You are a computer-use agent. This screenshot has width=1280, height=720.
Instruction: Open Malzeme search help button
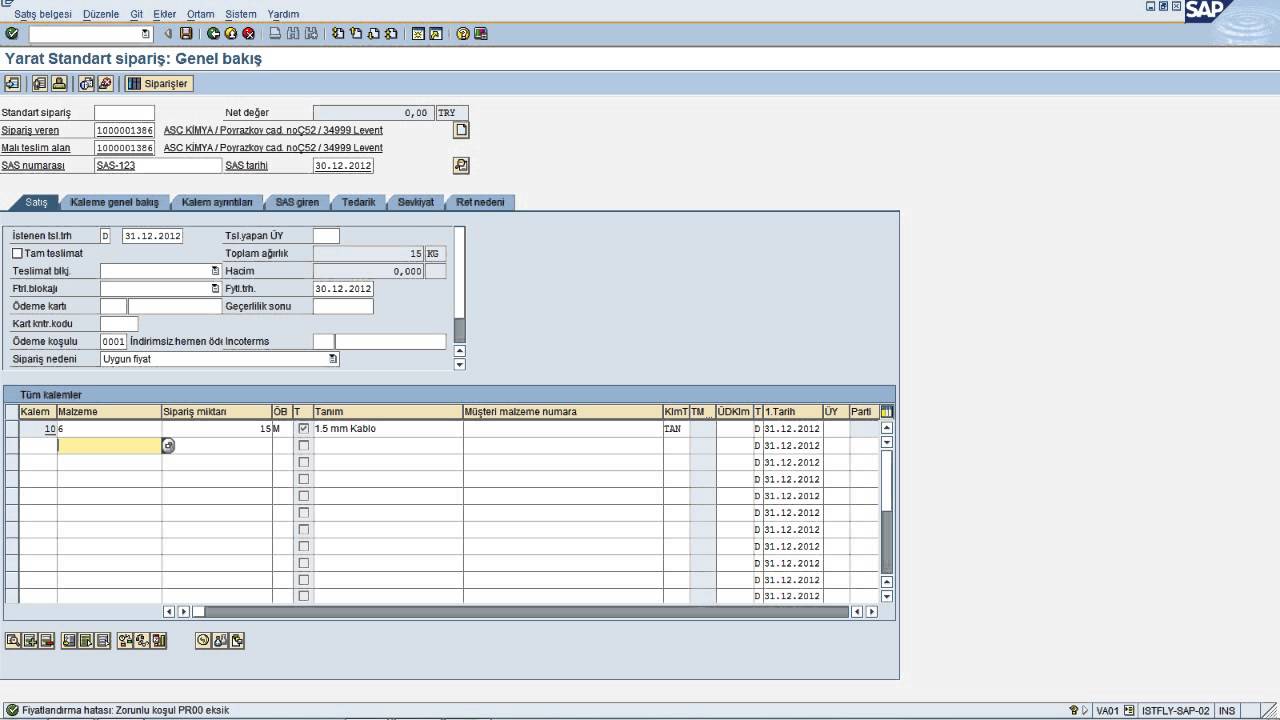point(168,446)
